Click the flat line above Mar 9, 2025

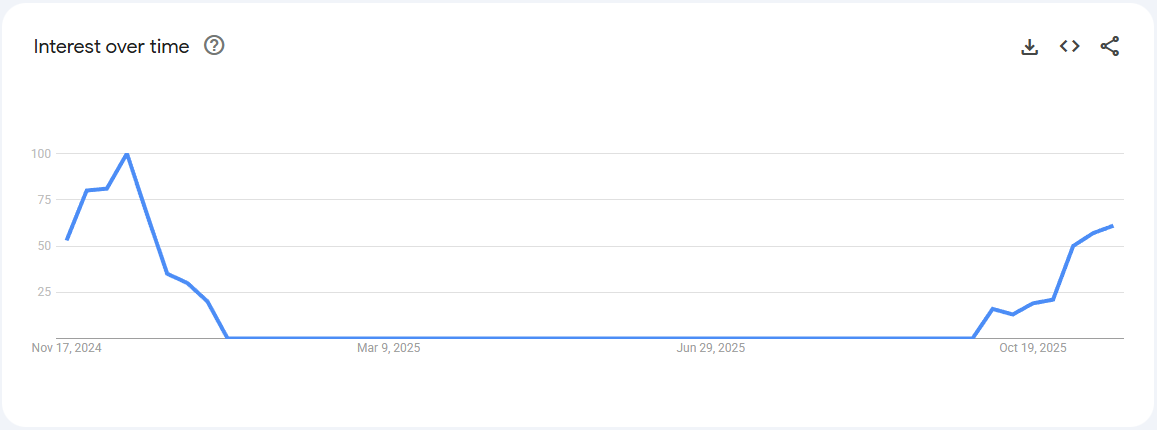pyautogui.click(x=389, y=338)
